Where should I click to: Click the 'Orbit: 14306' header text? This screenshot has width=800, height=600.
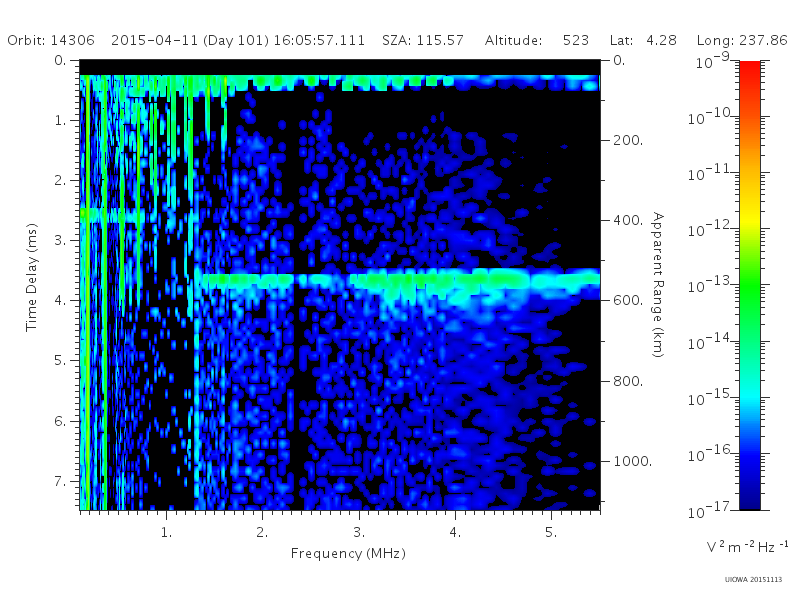51,40
